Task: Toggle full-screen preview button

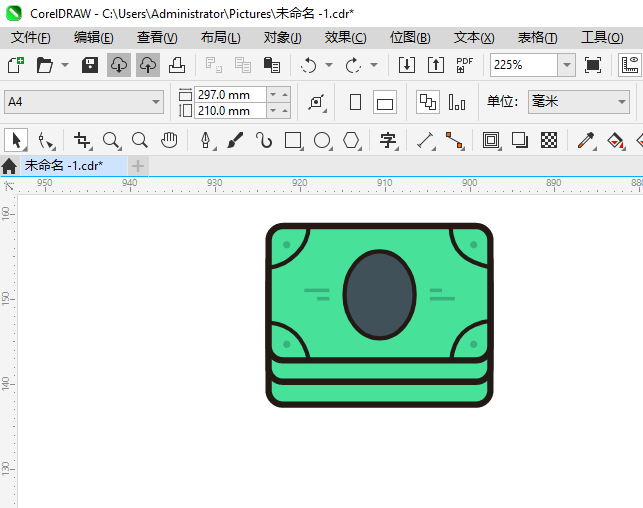Action: pos(593,65)
